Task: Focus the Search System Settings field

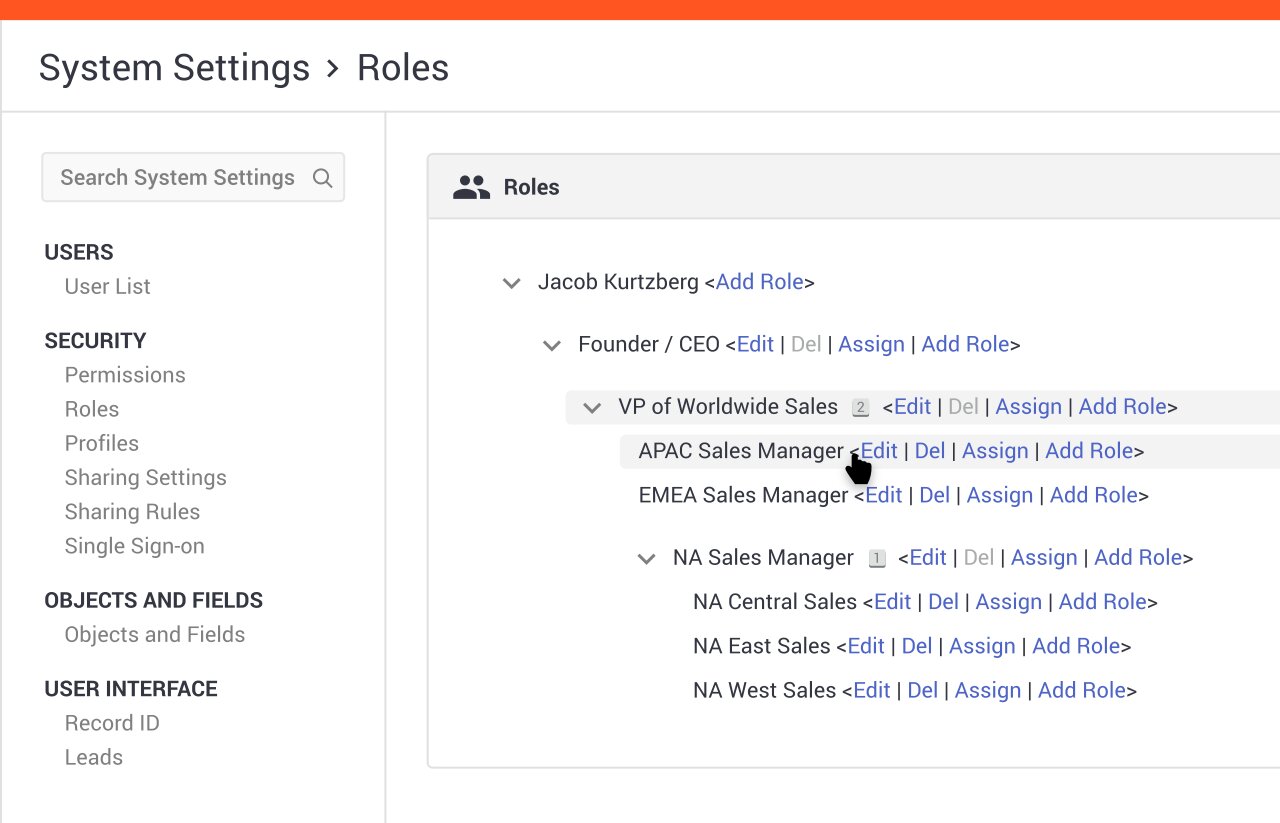Action: (178, 178)
